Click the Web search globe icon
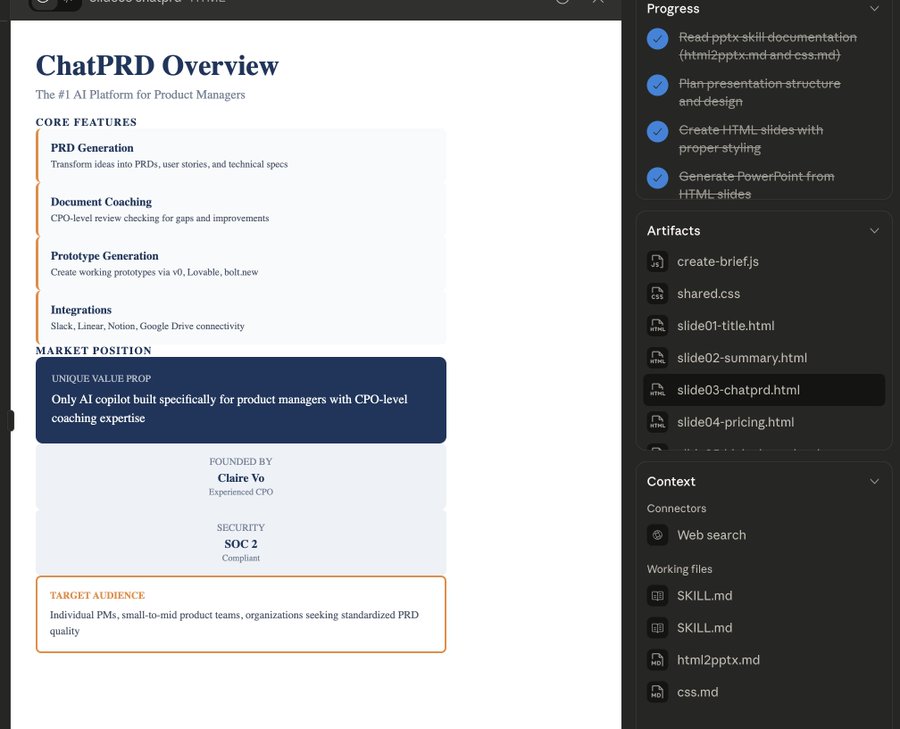 [657, 535]
